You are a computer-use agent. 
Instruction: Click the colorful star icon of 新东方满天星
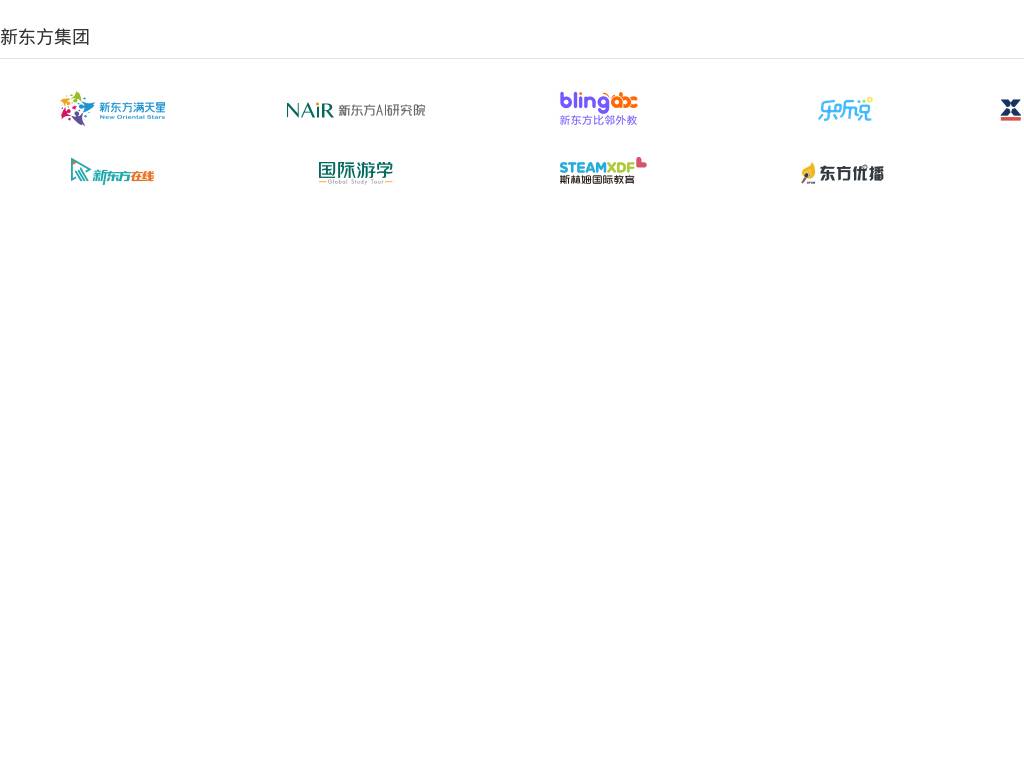76,108
